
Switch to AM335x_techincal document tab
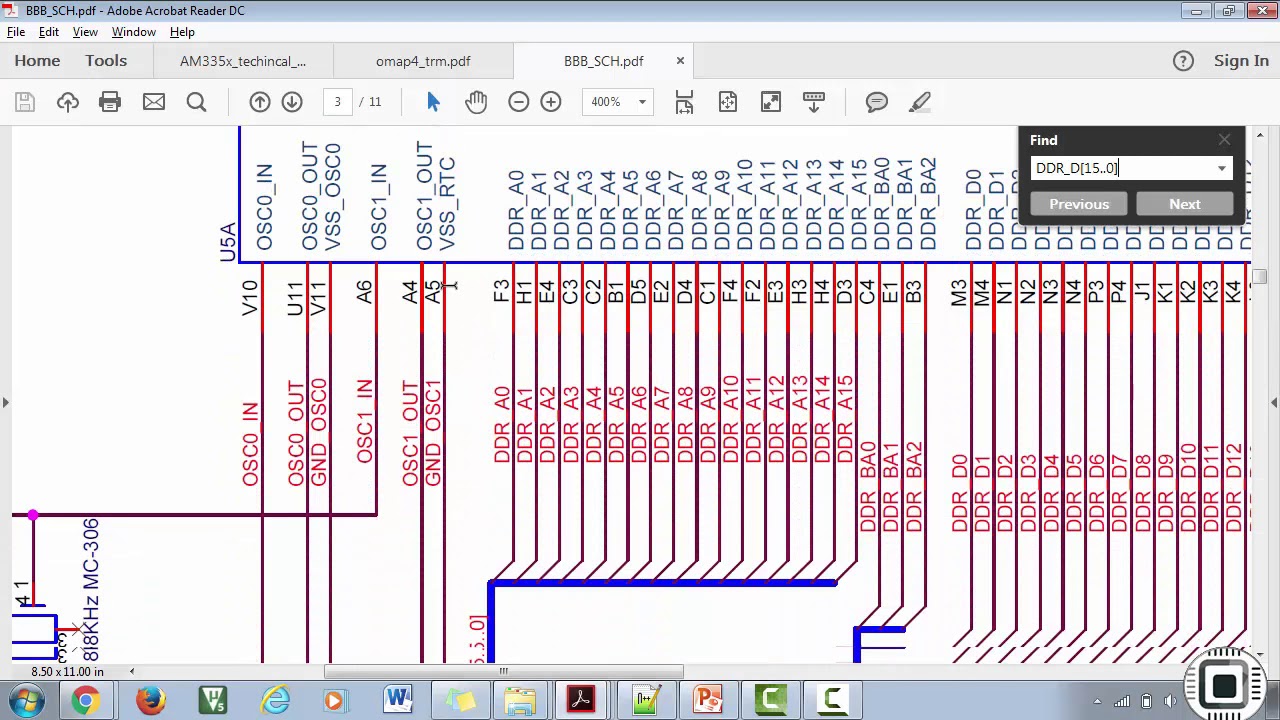(x=243, y=61)
